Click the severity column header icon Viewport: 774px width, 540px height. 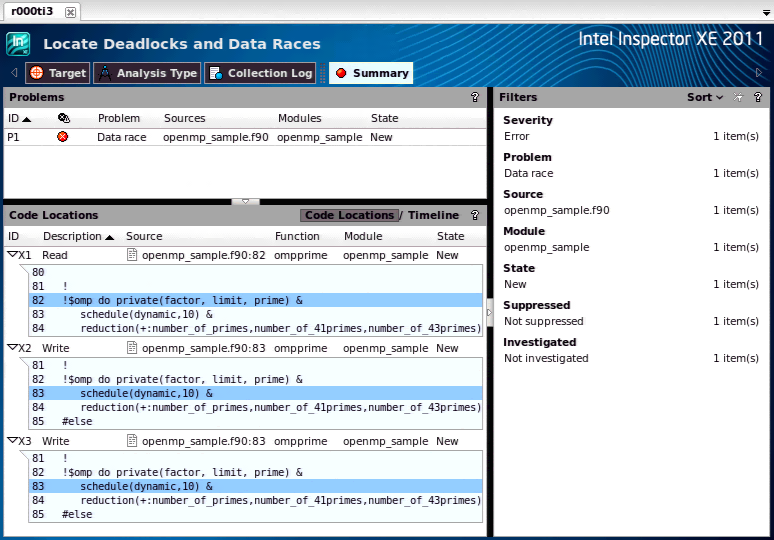pos(63,118)
